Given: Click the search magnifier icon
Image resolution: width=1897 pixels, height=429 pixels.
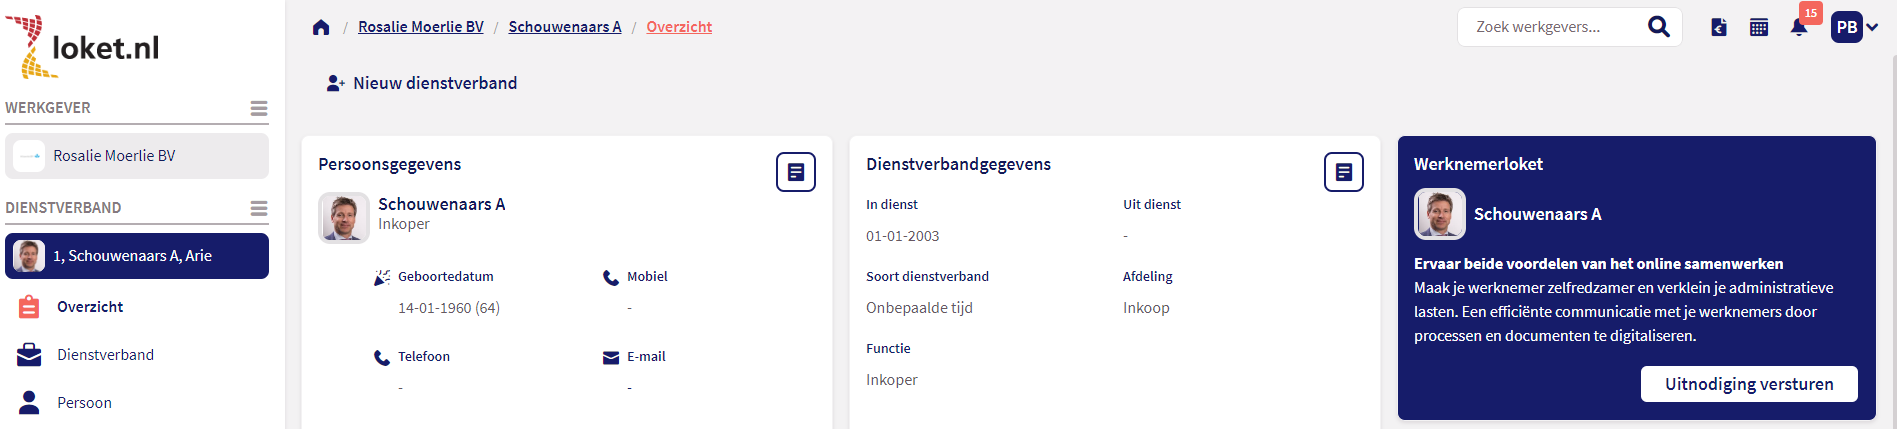Looking at the screenshot, I should click(x=1658, y=27).
